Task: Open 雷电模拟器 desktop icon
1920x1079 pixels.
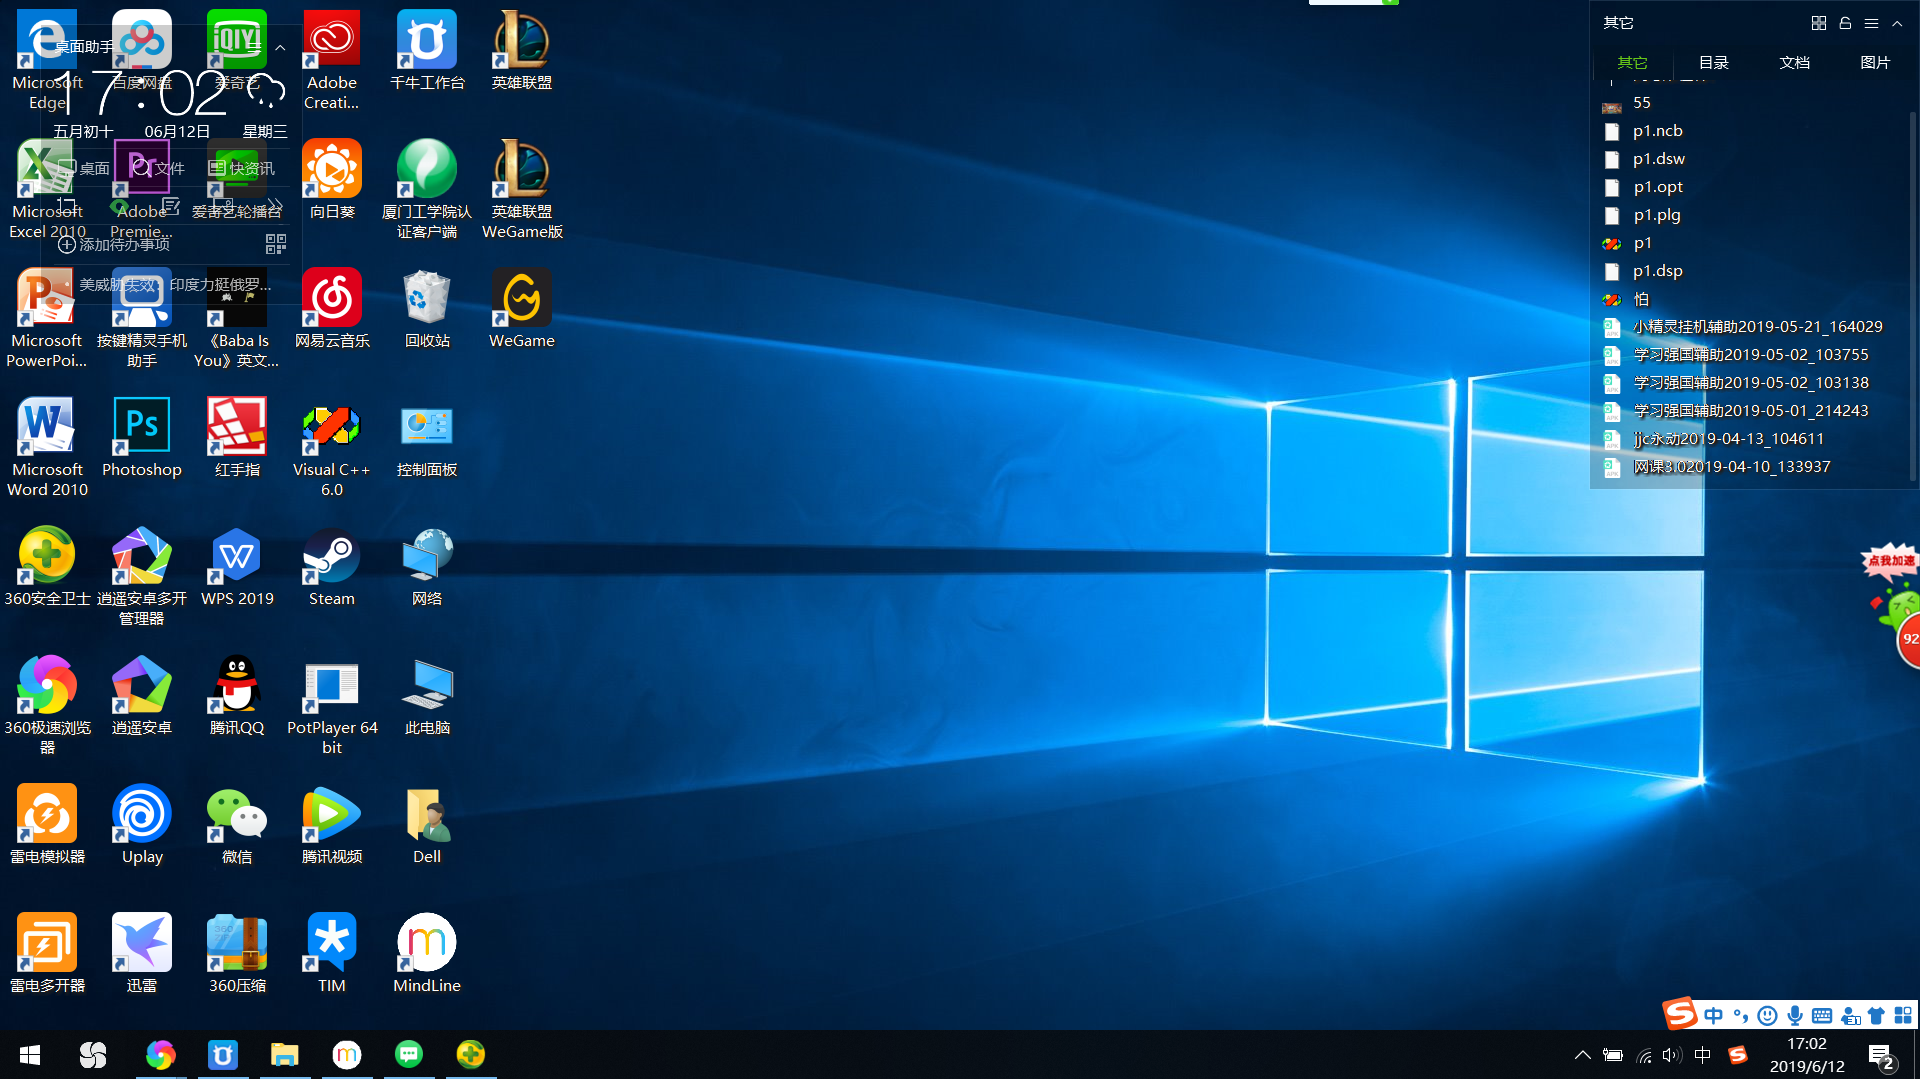Action: pos(47,825)
